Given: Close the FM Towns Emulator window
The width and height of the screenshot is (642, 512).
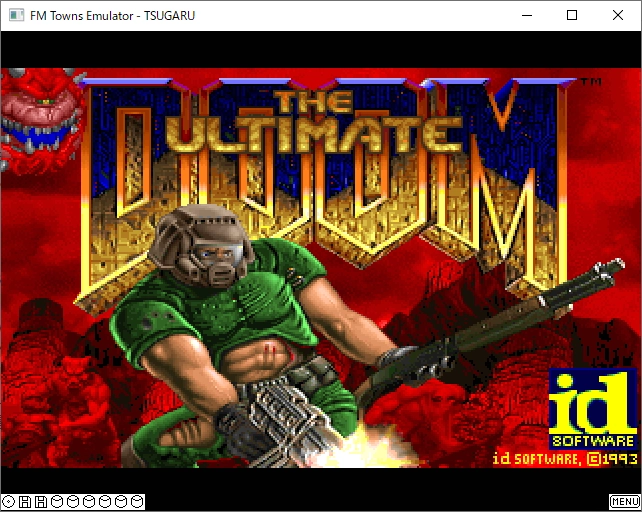Looking at the screenshot, I should [x=618, y=15].
